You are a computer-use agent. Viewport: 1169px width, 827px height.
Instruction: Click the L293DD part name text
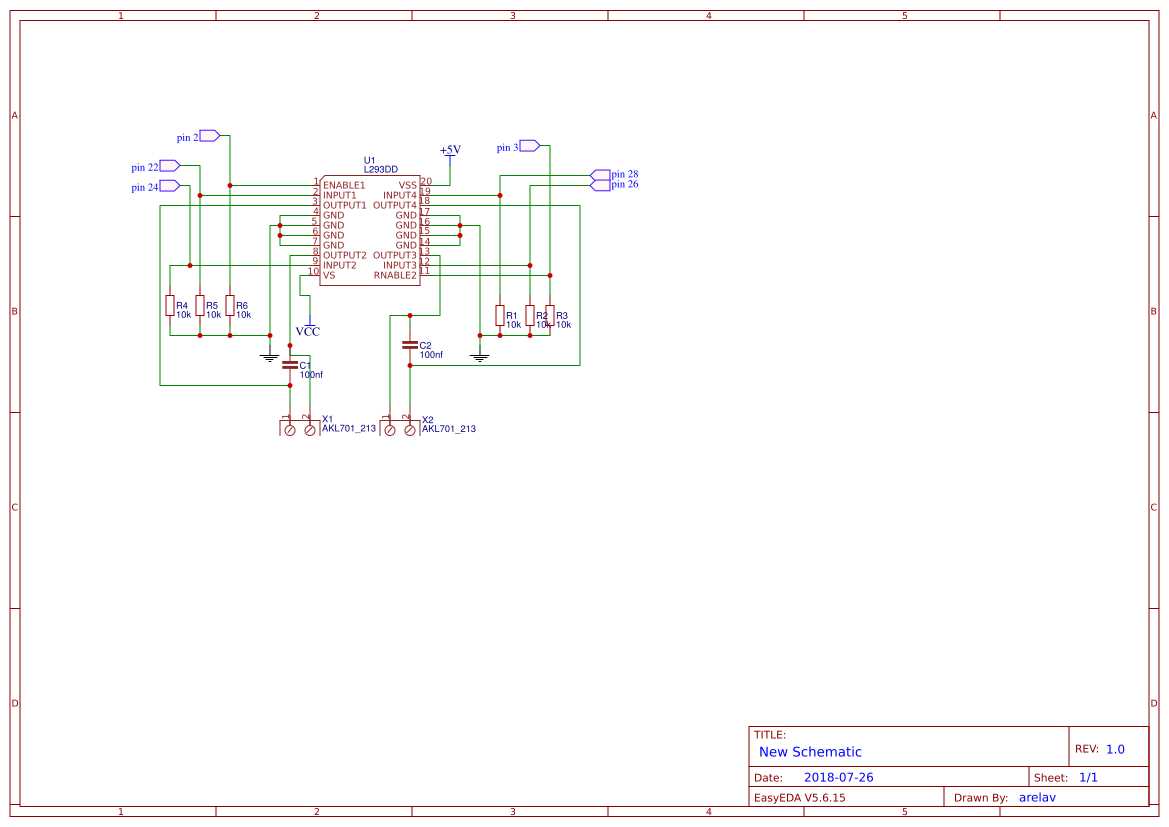click(x=381, y=169)
